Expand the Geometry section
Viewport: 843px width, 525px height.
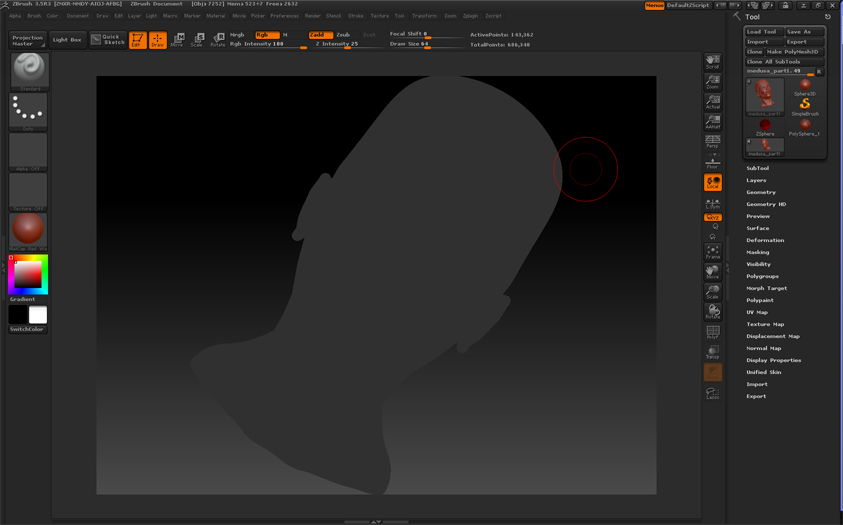coord(760,192)
